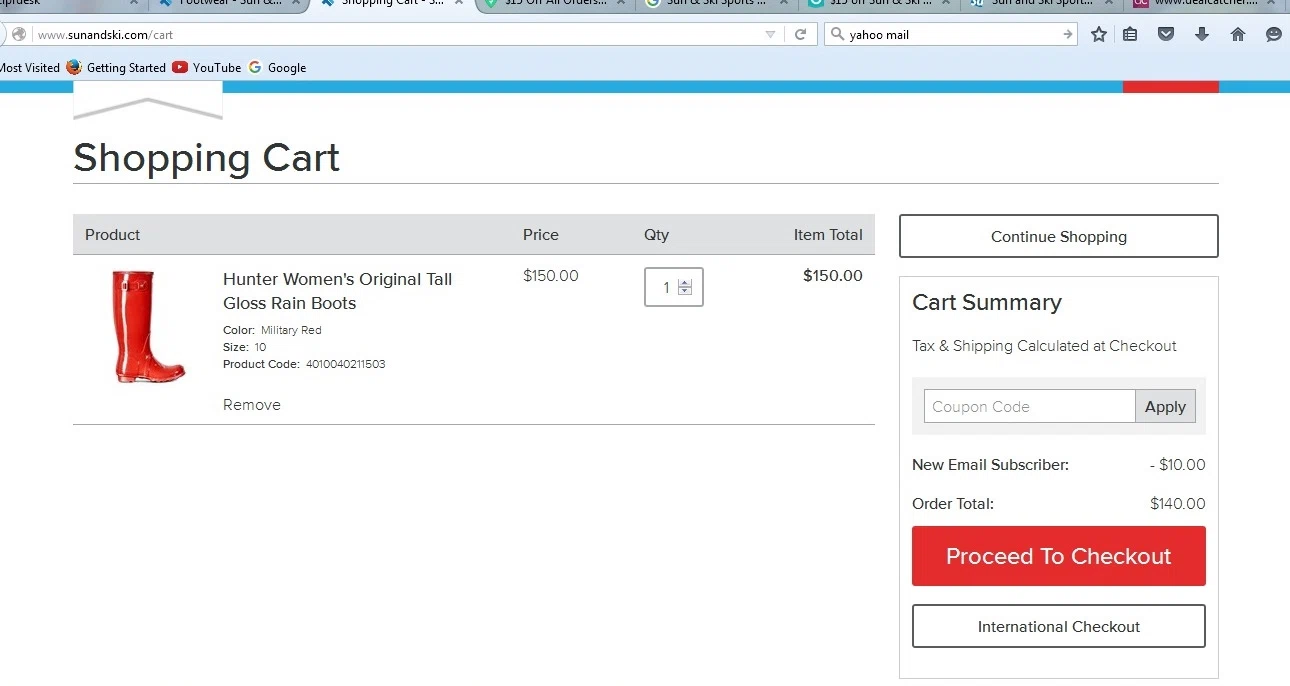Image resolution: width=1290 pixels, height=686 pixels.
Task: Click the Military Red color value
Action: 291,330
